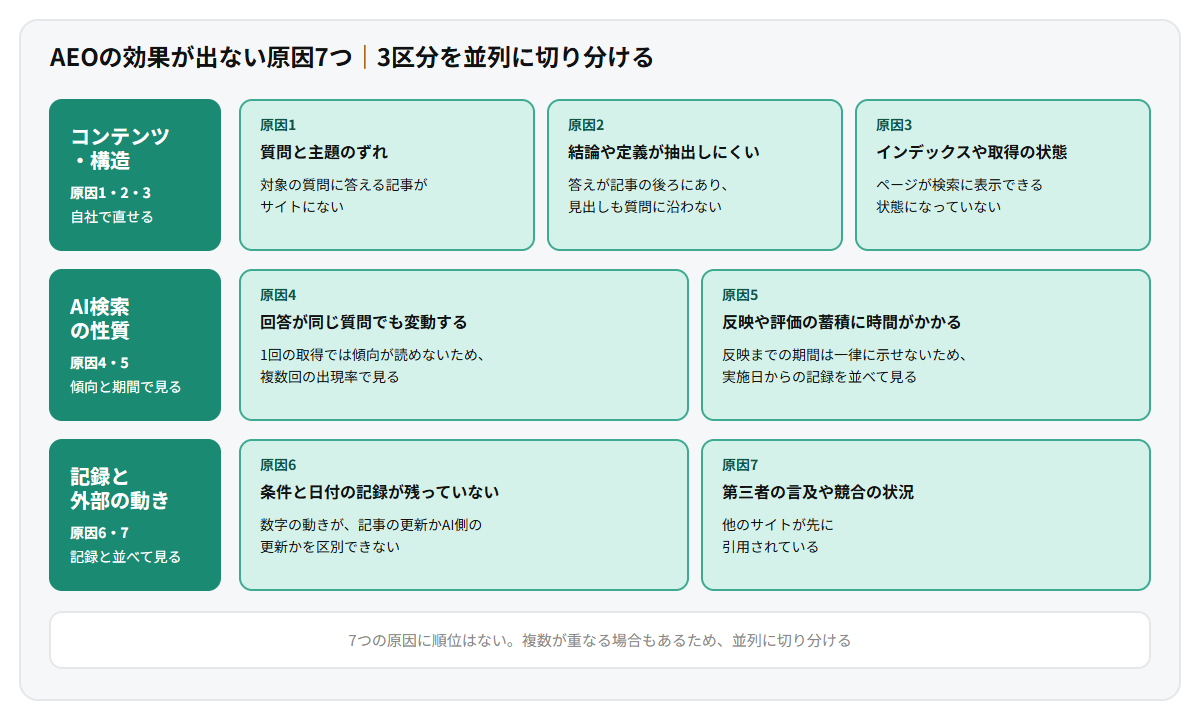
Task: Click the '原因1' card label
Action: click(278, 125)
